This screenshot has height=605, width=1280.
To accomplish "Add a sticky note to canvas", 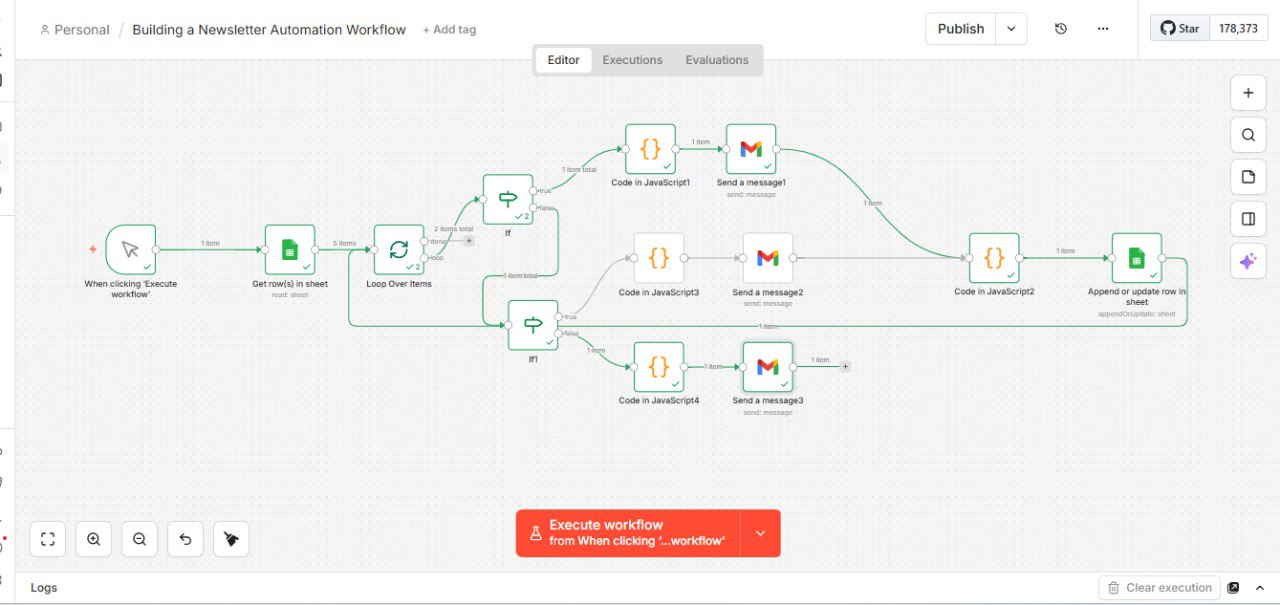I will pos(1247,177).
